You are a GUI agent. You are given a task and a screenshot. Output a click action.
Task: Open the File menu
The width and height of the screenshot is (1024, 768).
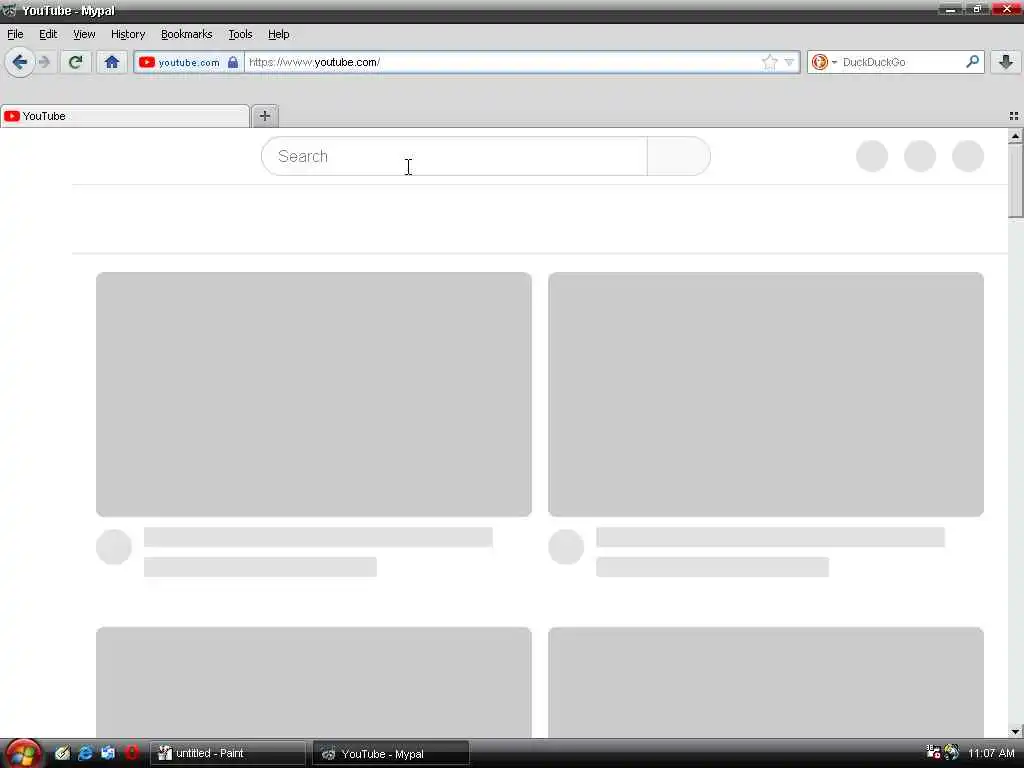tap(15, 34)
